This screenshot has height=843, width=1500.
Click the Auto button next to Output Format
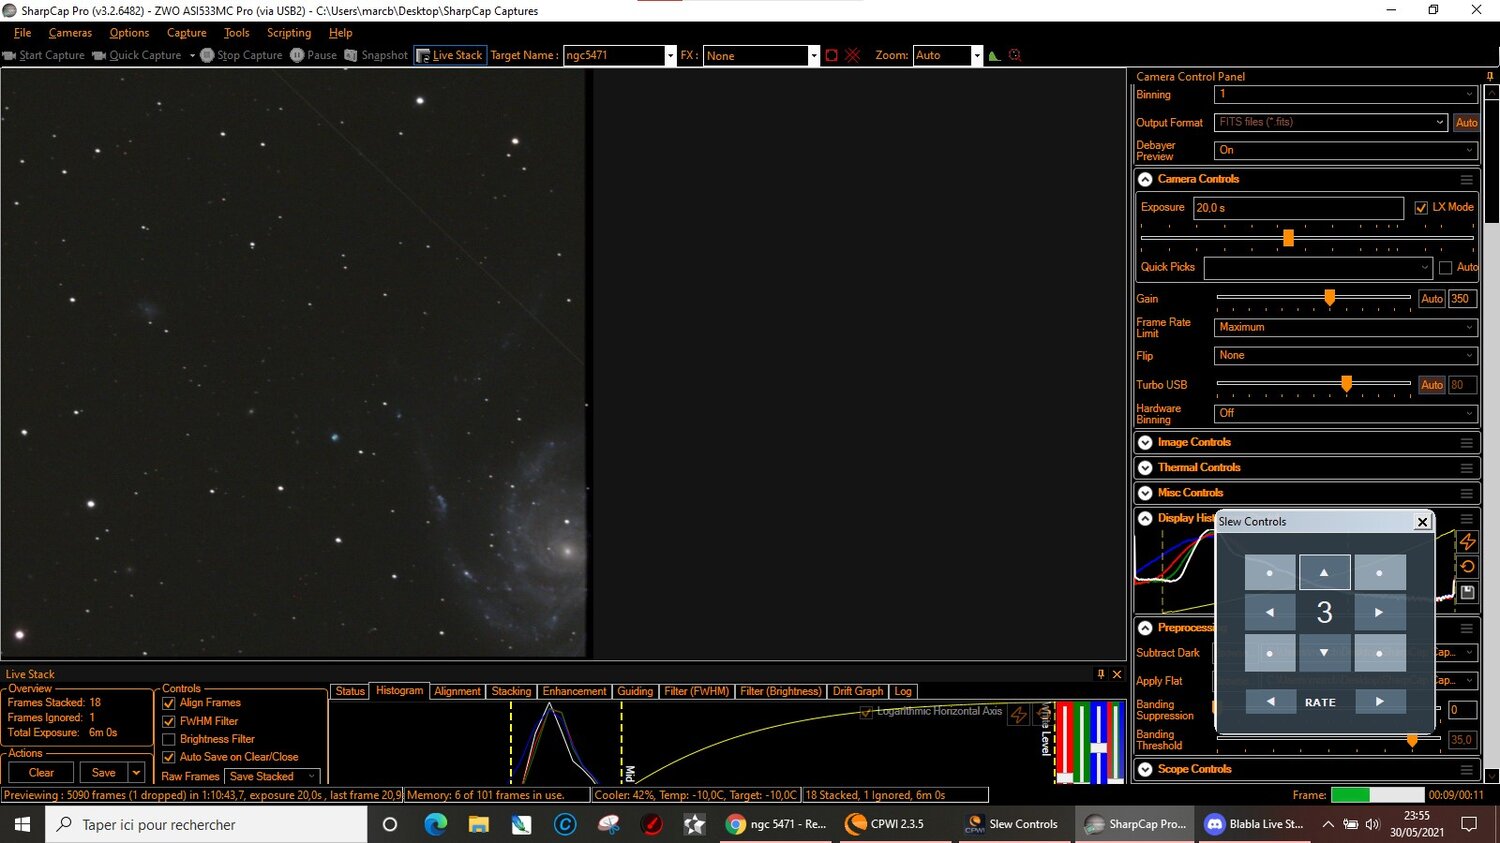1466,122
